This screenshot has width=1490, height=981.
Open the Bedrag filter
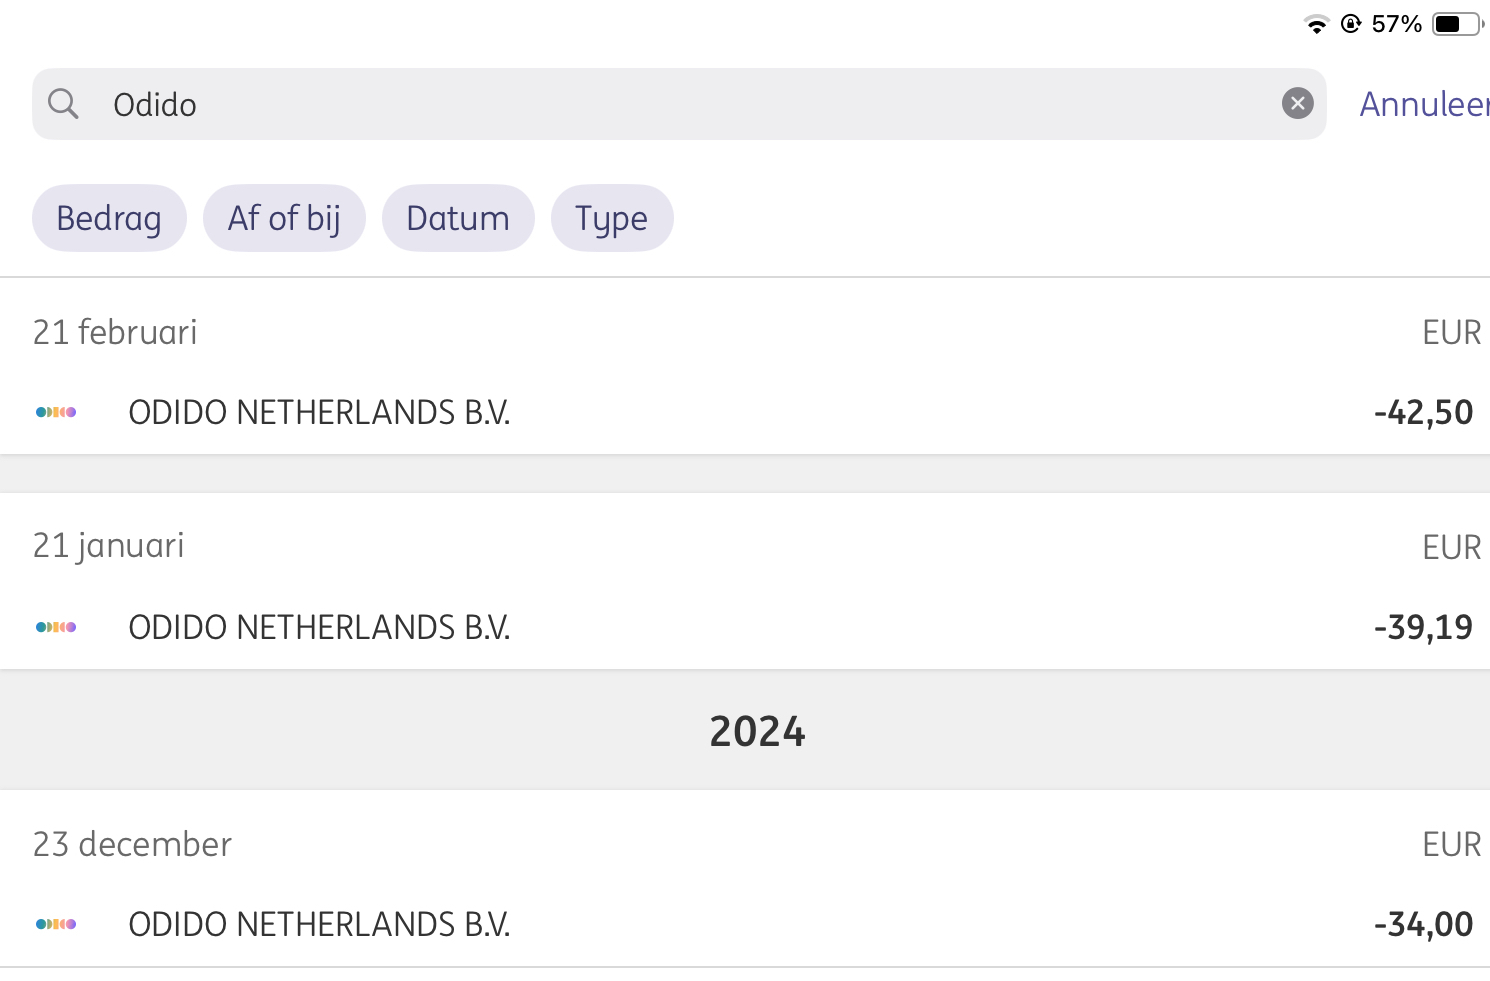(109, 218)
